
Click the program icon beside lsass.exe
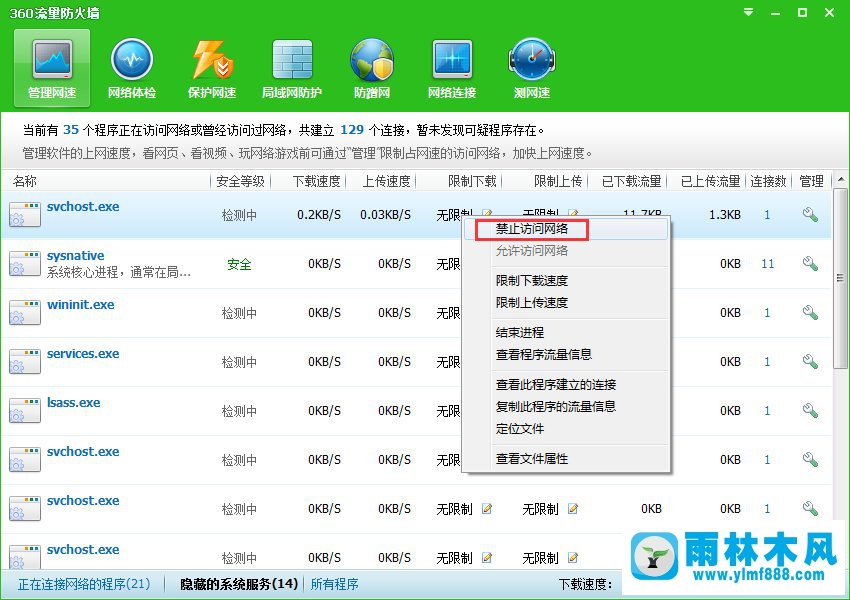(25, 410)
